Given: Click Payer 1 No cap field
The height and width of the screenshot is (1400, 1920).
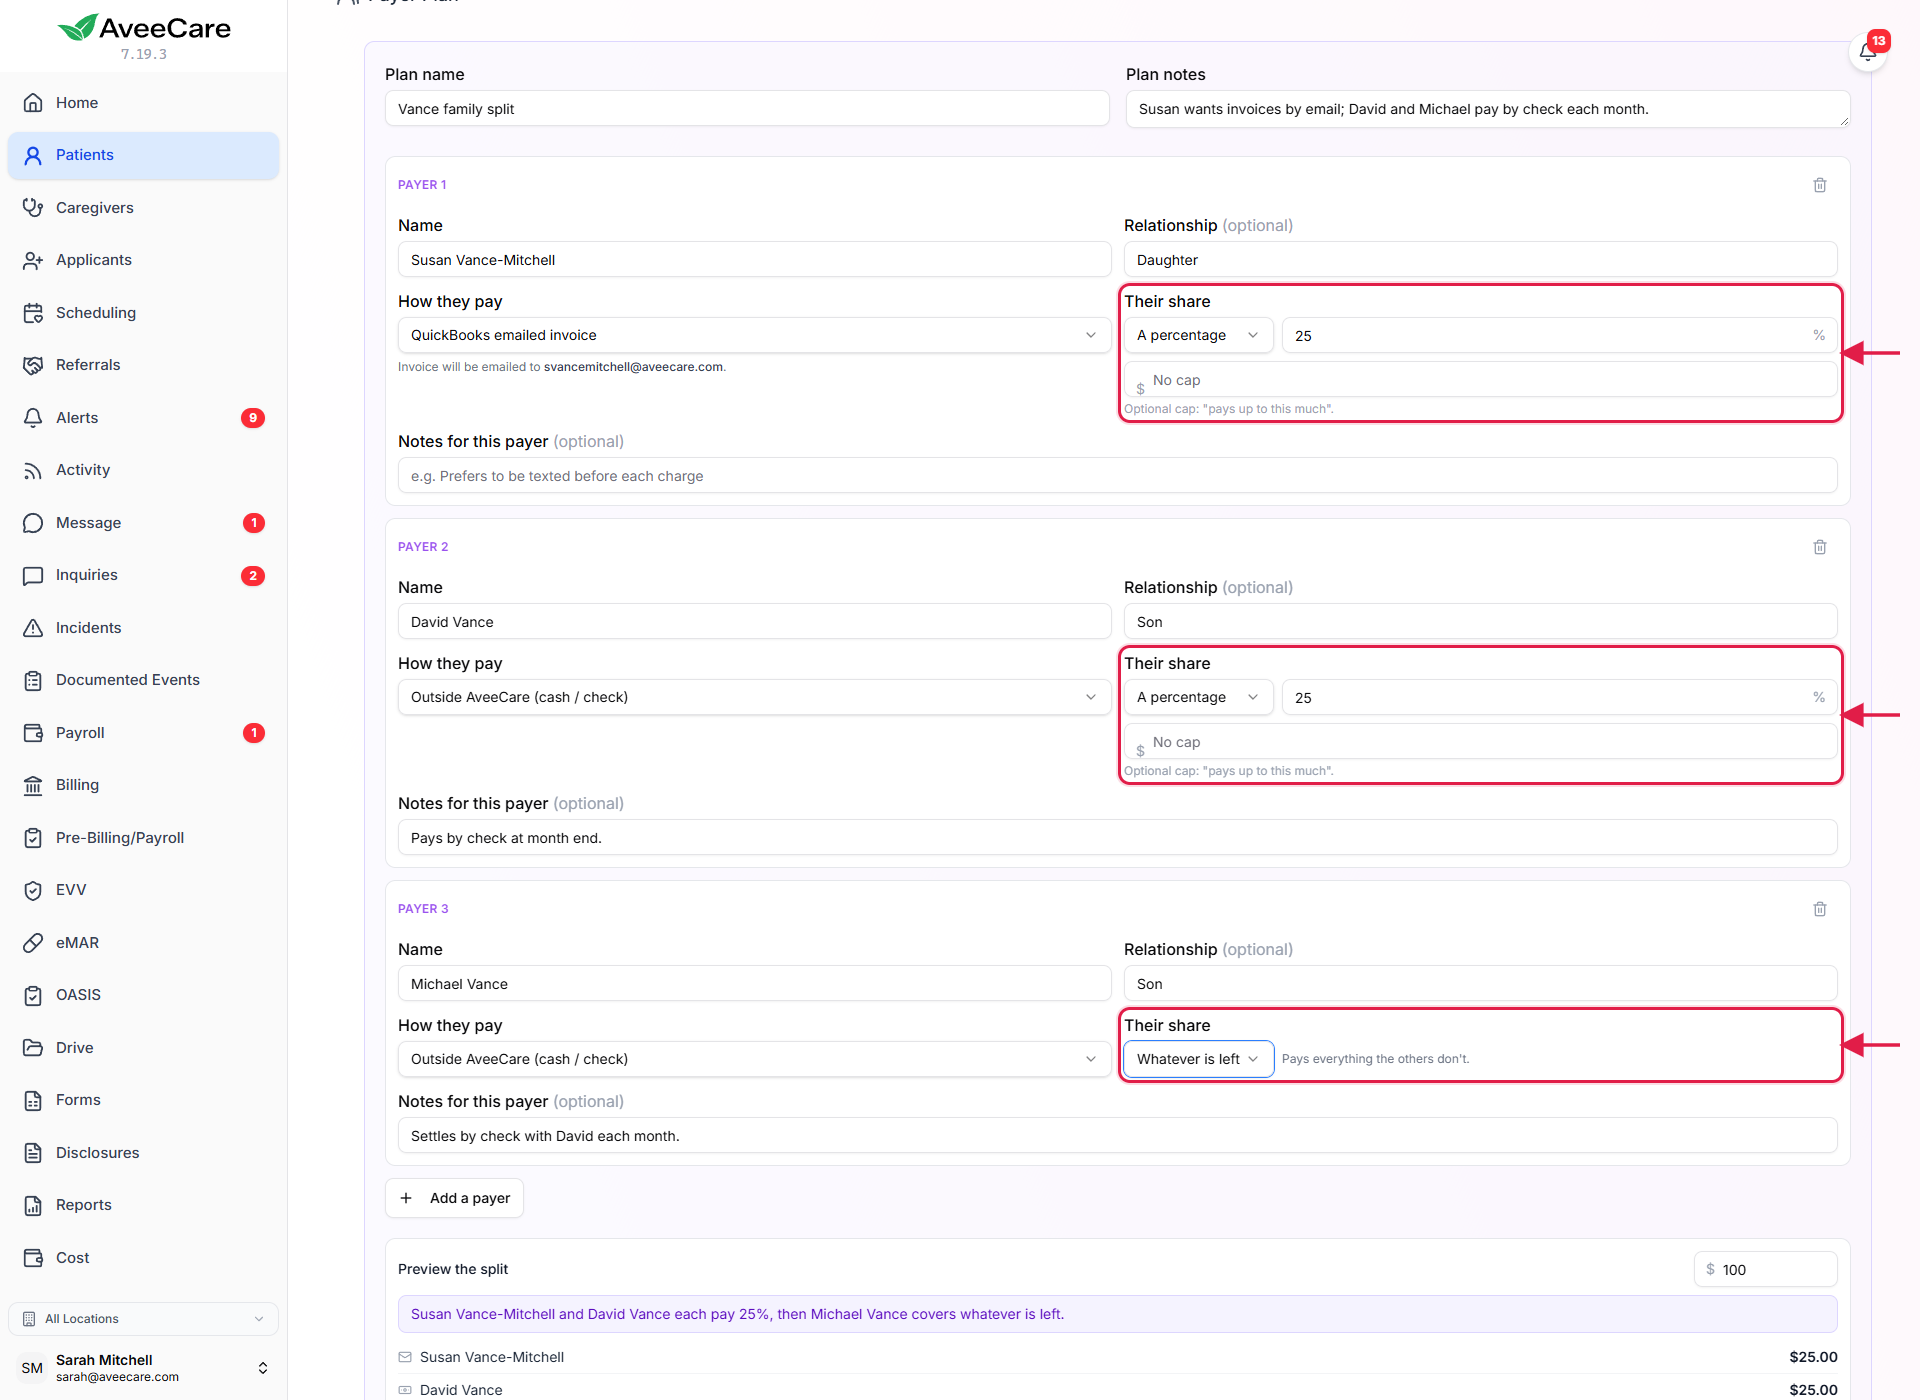Looking at the screenshot, I should [x=1480, y=380].
